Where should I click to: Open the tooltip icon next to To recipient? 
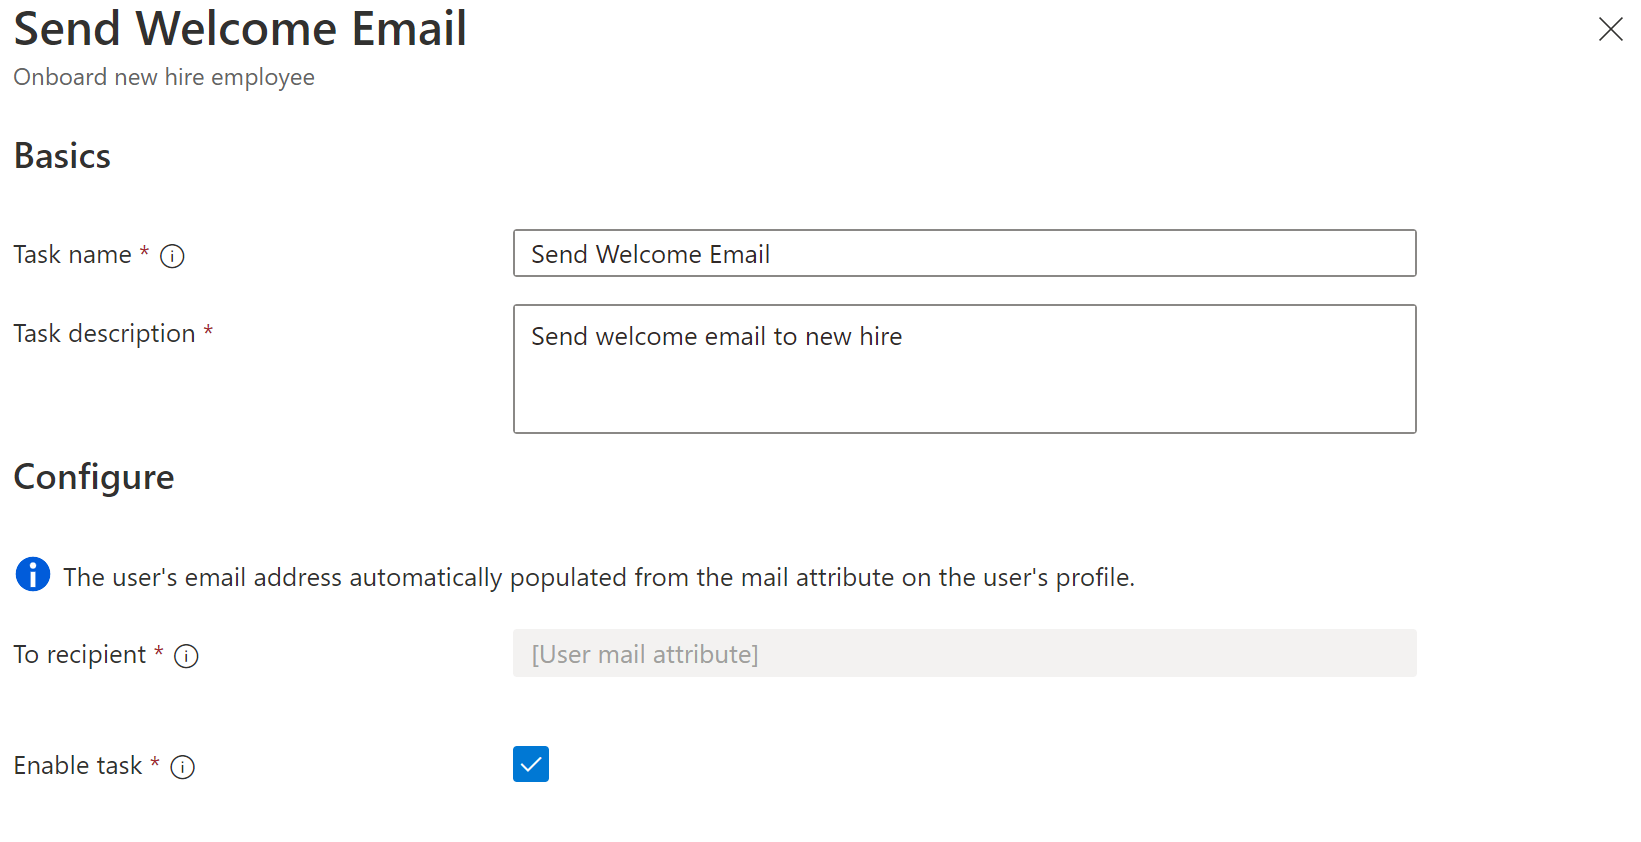point(186,657)
